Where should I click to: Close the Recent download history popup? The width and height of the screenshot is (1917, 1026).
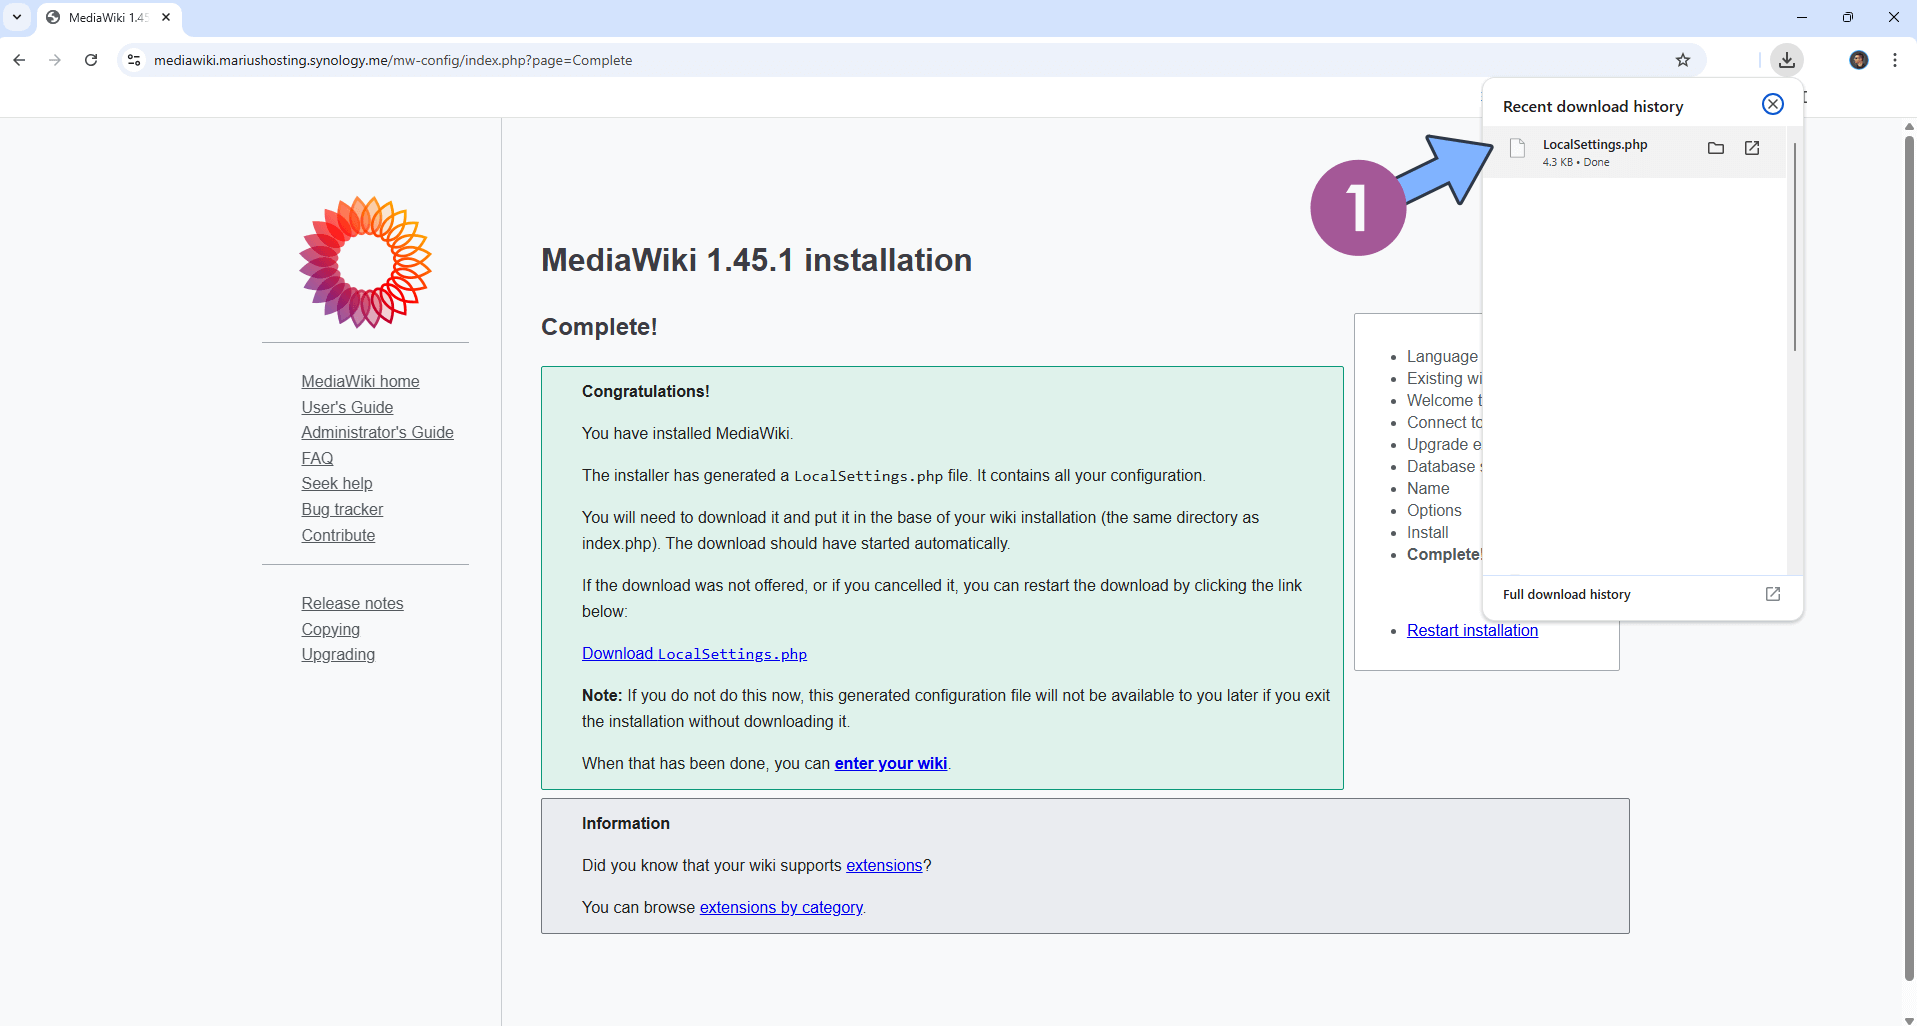tap(1773, 104)
